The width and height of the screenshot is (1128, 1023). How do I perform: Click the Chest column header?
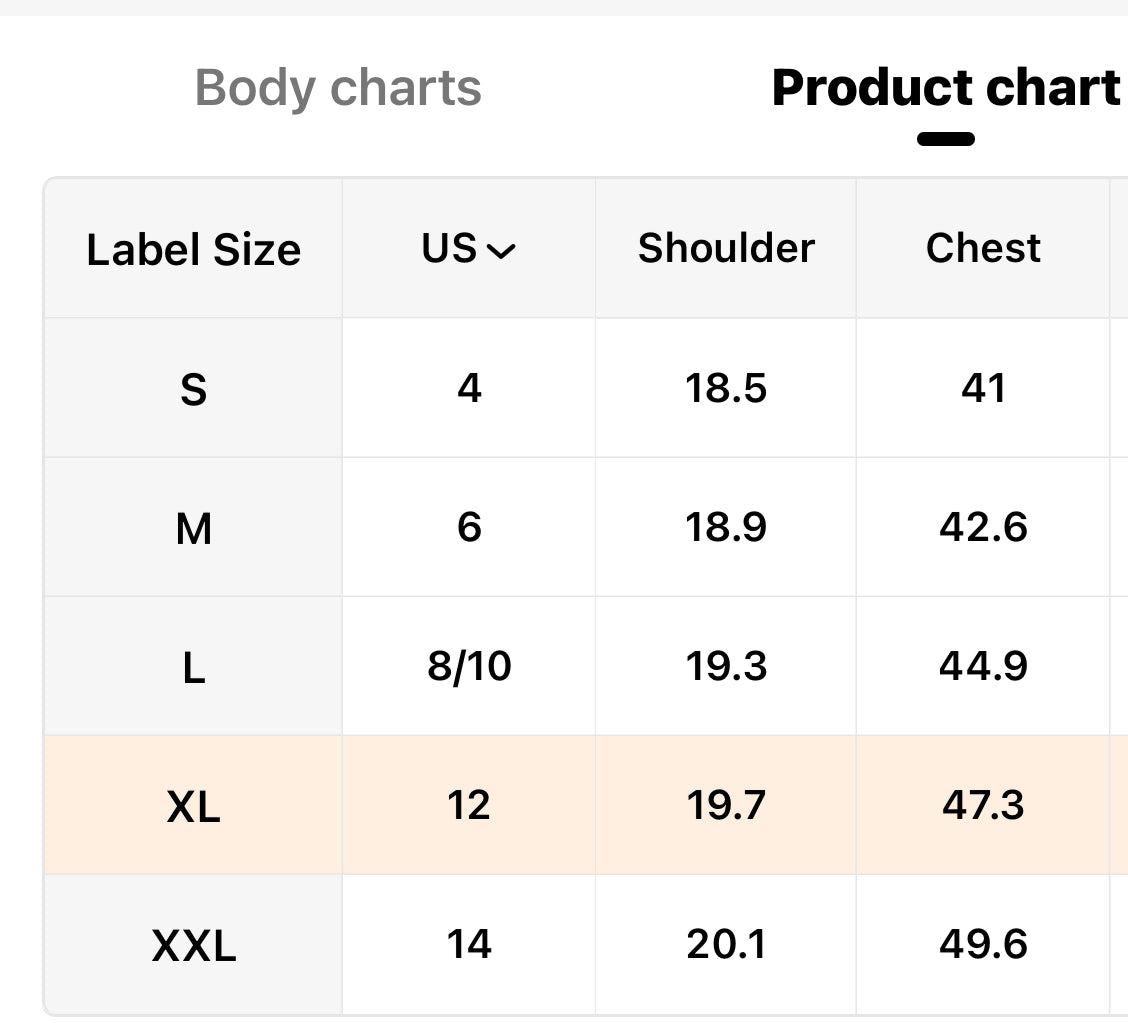[983, 248]
